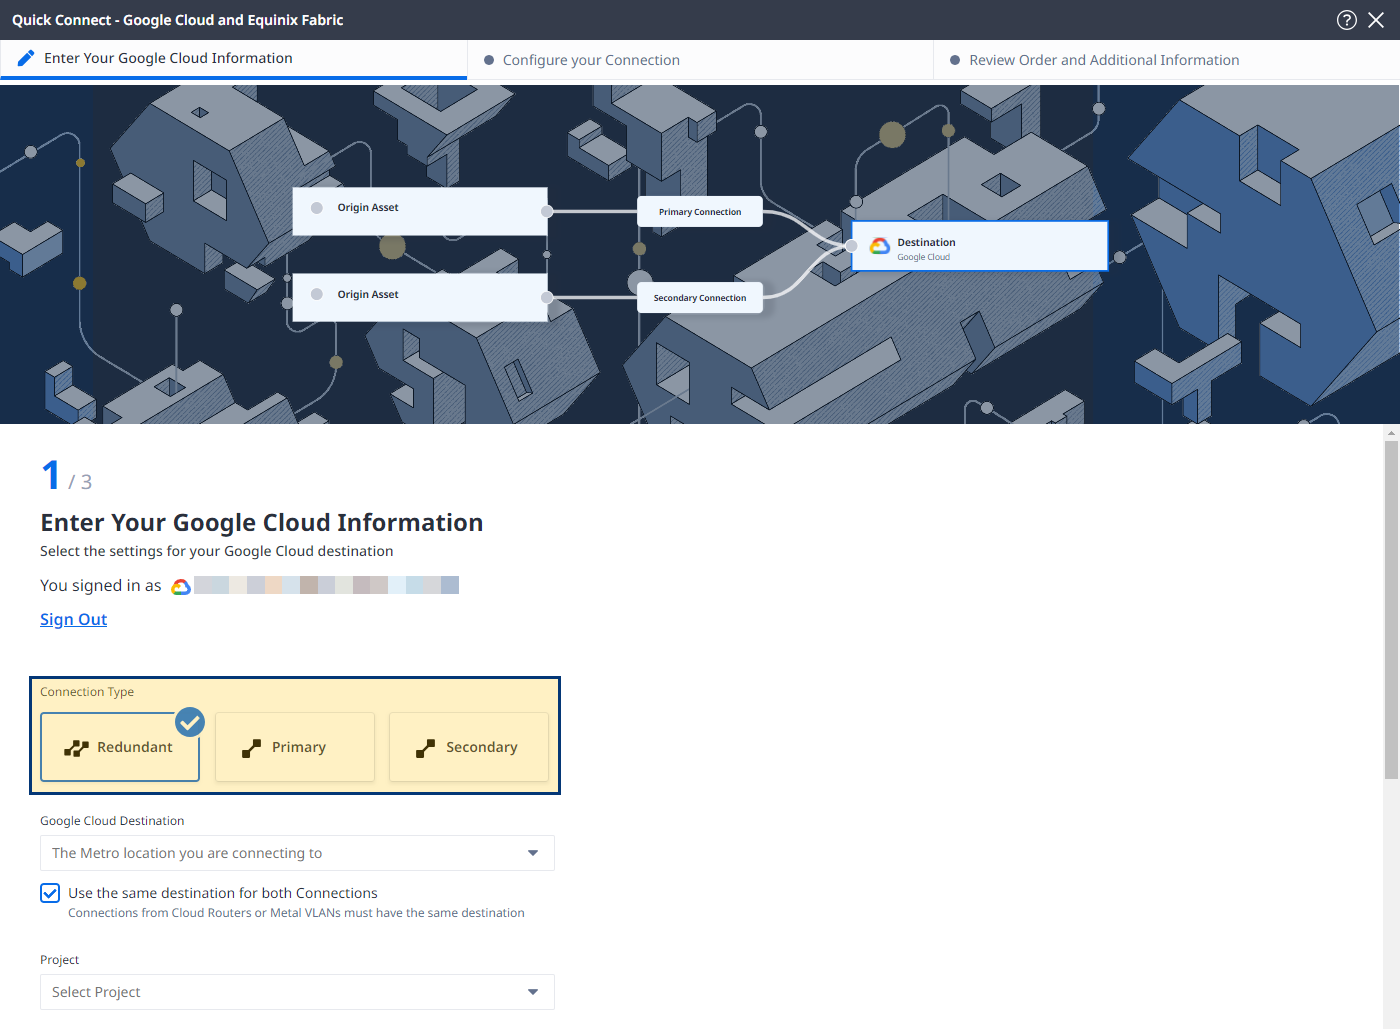Click the Primary Connection label in the diagram
This screenshot has width=1400, height=1029.
700,212
